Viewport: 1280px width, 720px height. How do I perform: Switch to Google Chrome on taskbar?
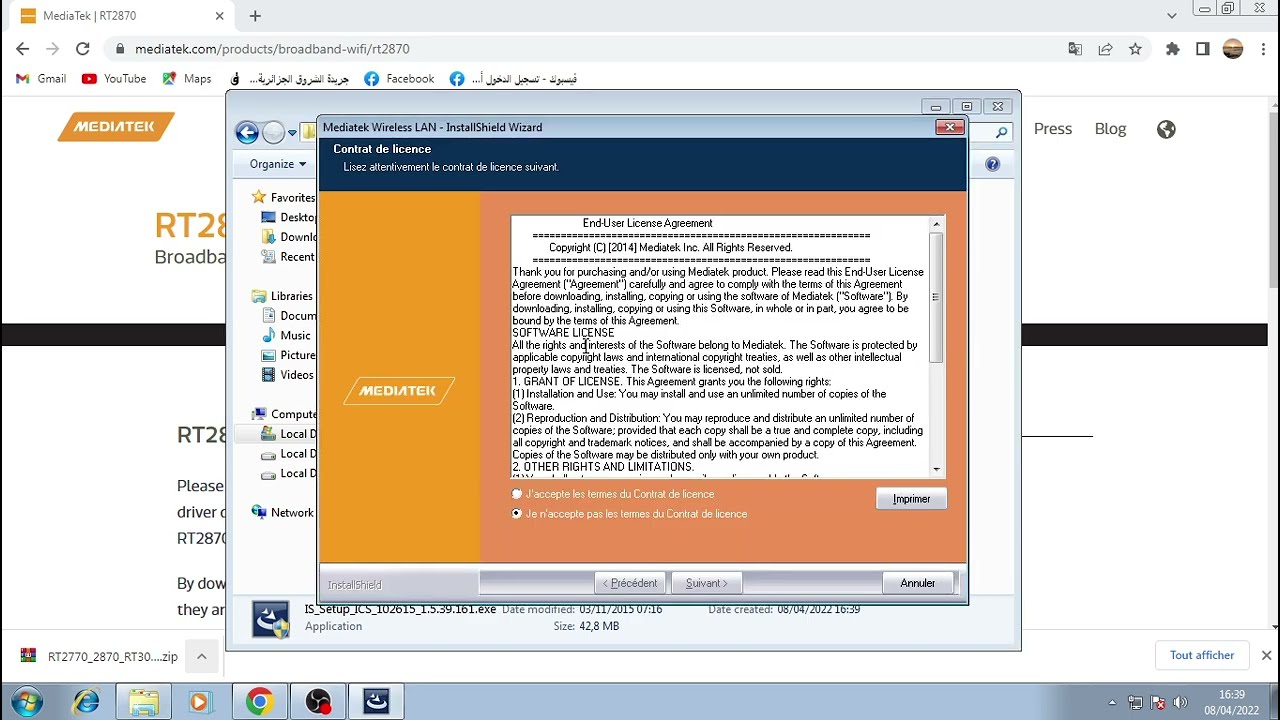click(x=259, y=702)
